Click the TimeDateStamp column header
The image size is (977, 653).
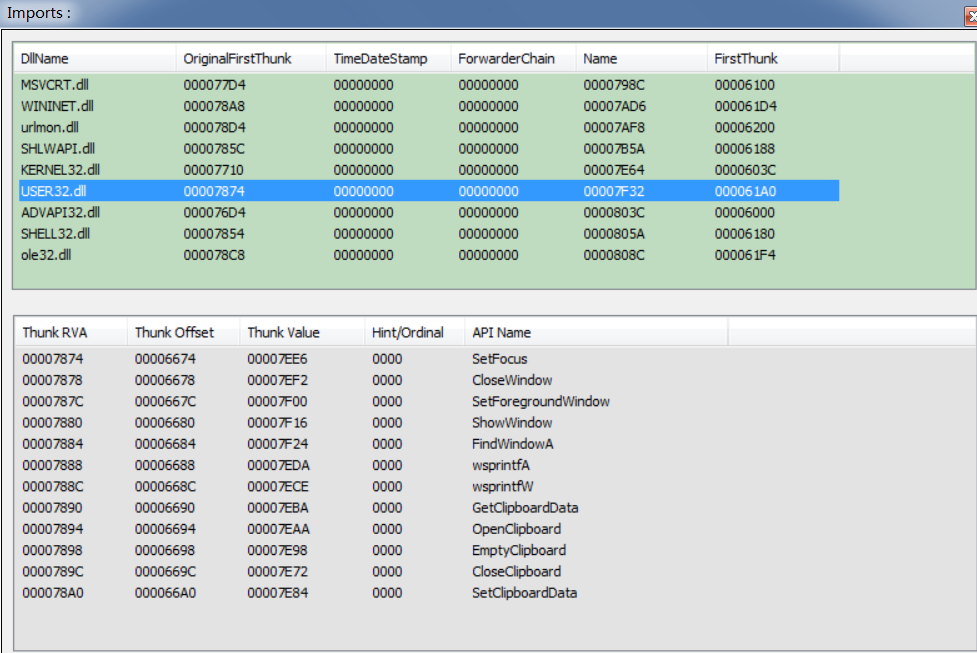pyautogui.click(x=388, y=59)
